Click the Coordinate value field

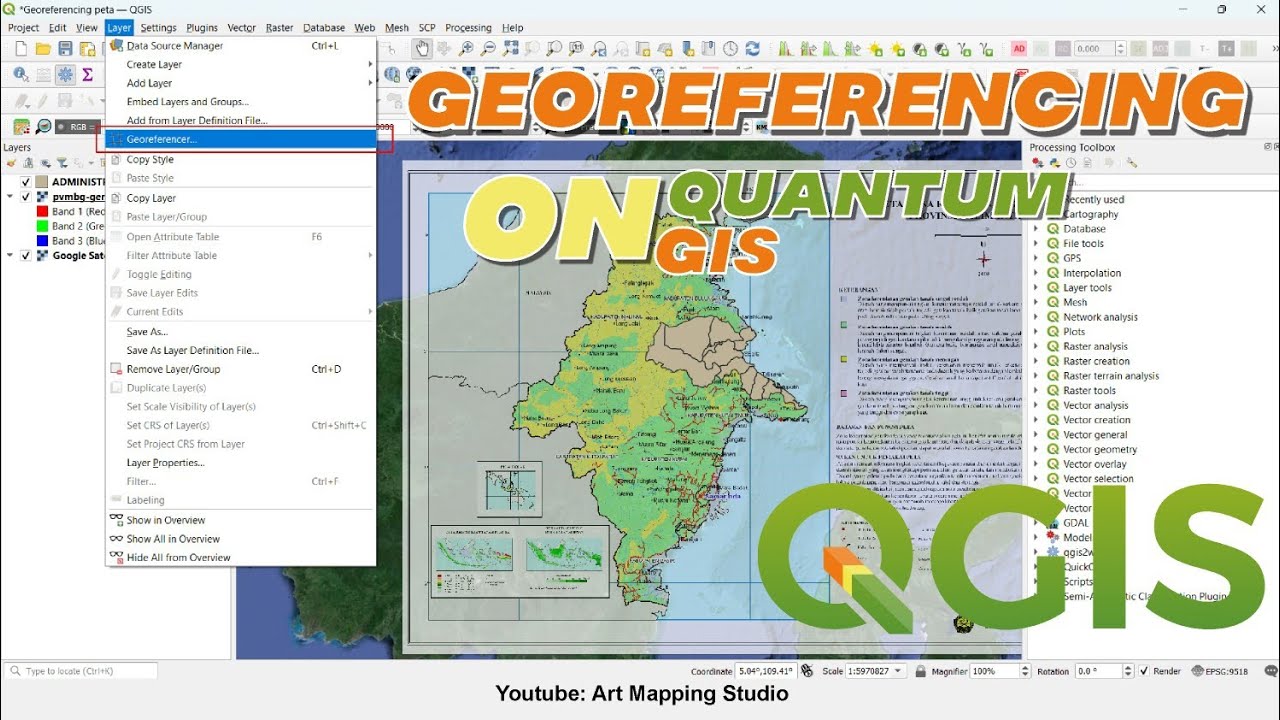[x=766, y=671]
